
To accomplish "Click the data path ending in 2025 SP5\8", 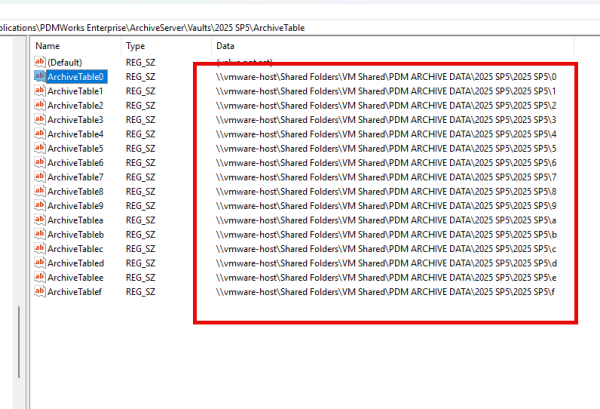I will click(386, 192).
